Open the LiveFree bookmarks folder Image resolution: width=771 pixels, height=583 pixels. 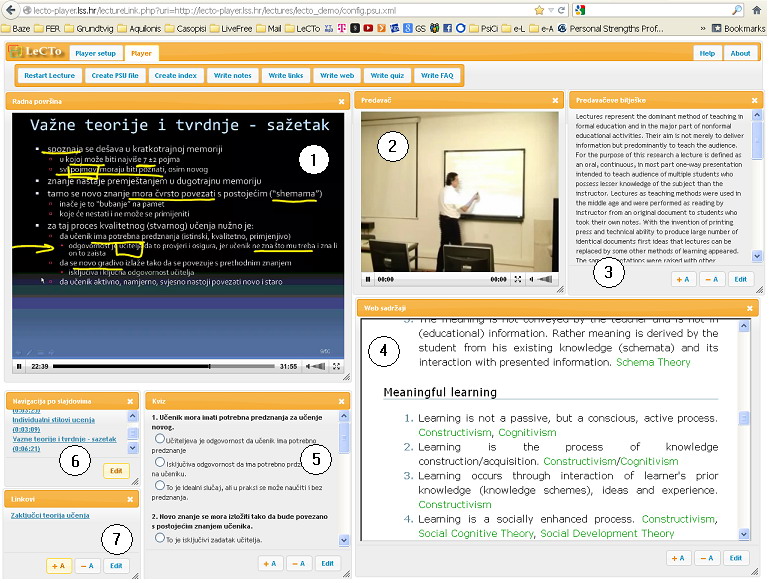(x=231, y=29)
